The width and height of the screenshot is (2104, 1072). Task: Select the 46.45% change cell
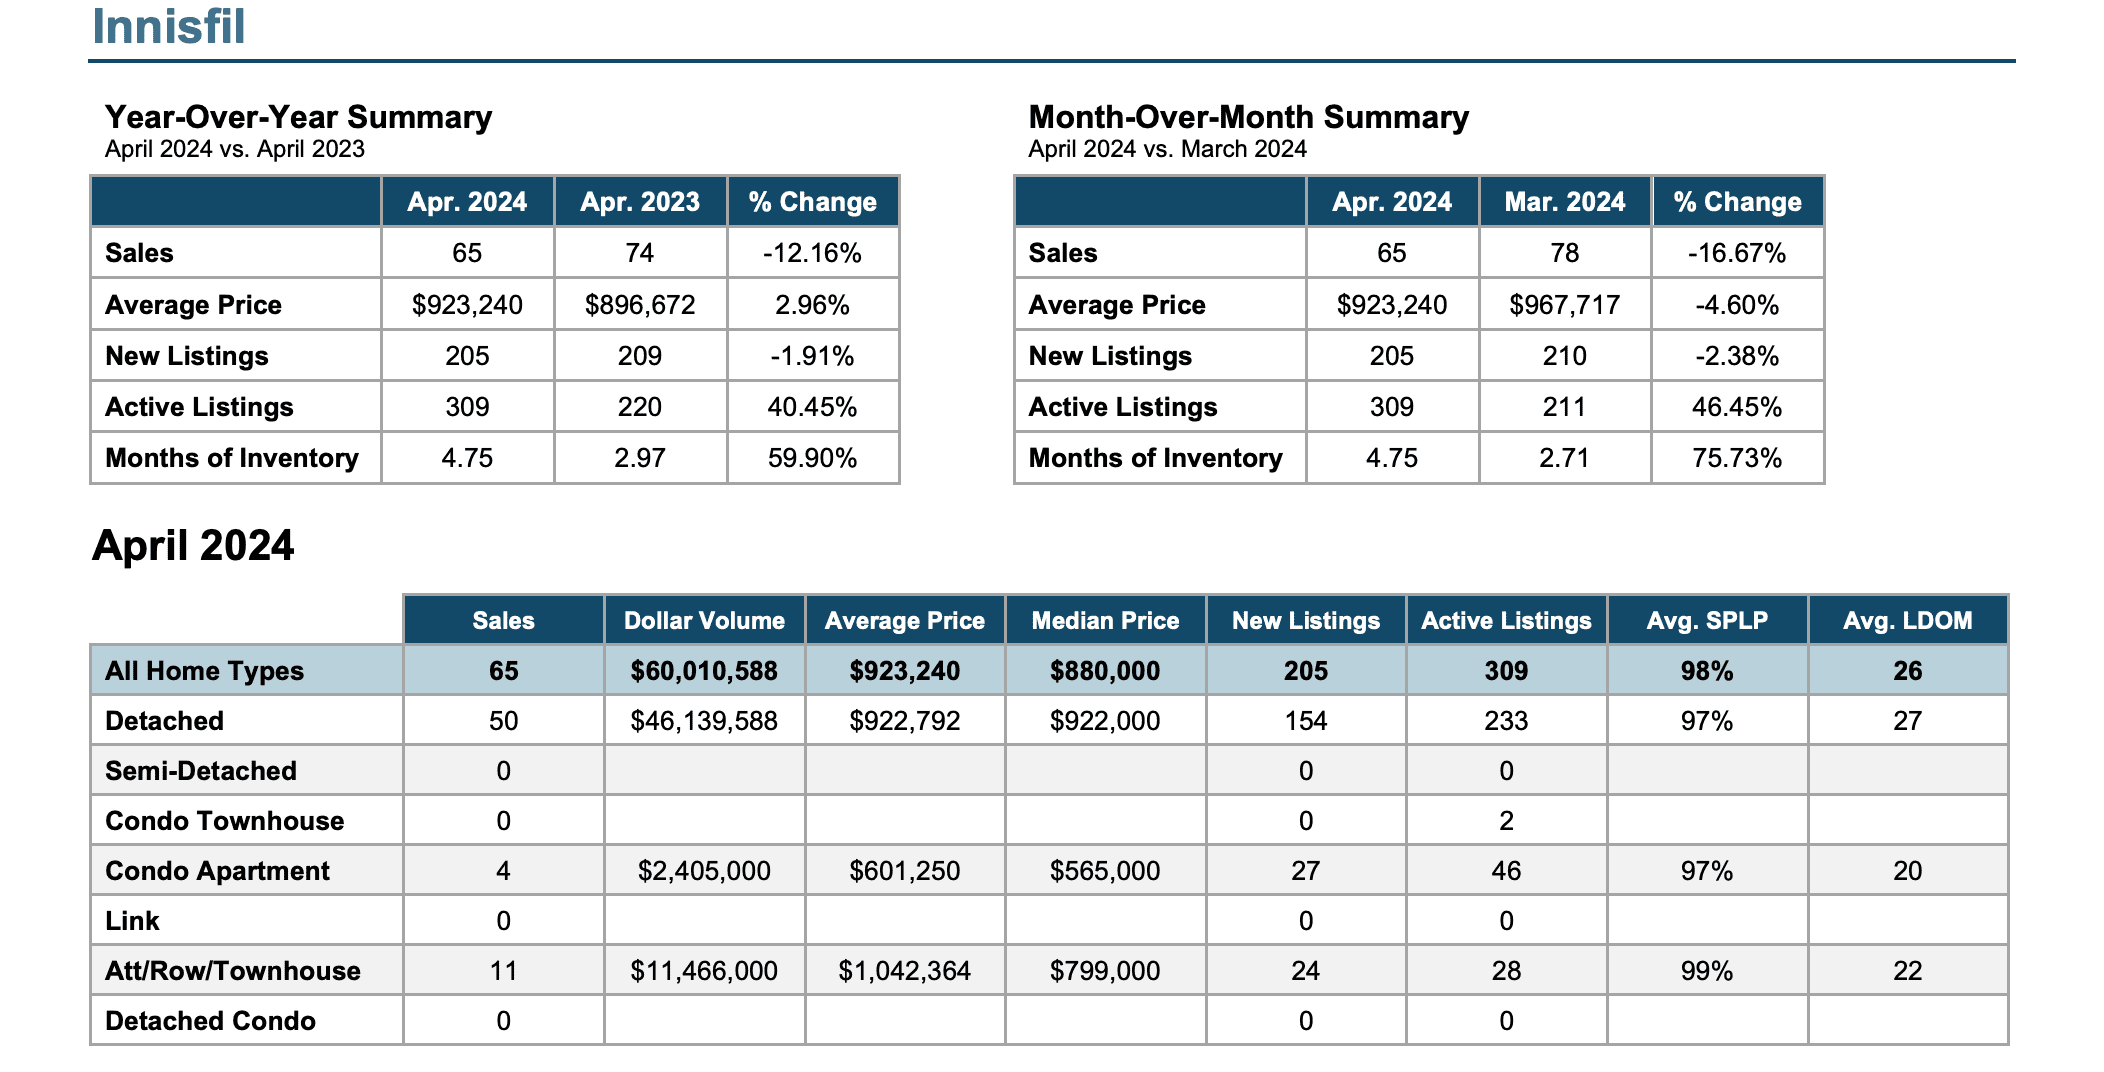point(1737,407)
